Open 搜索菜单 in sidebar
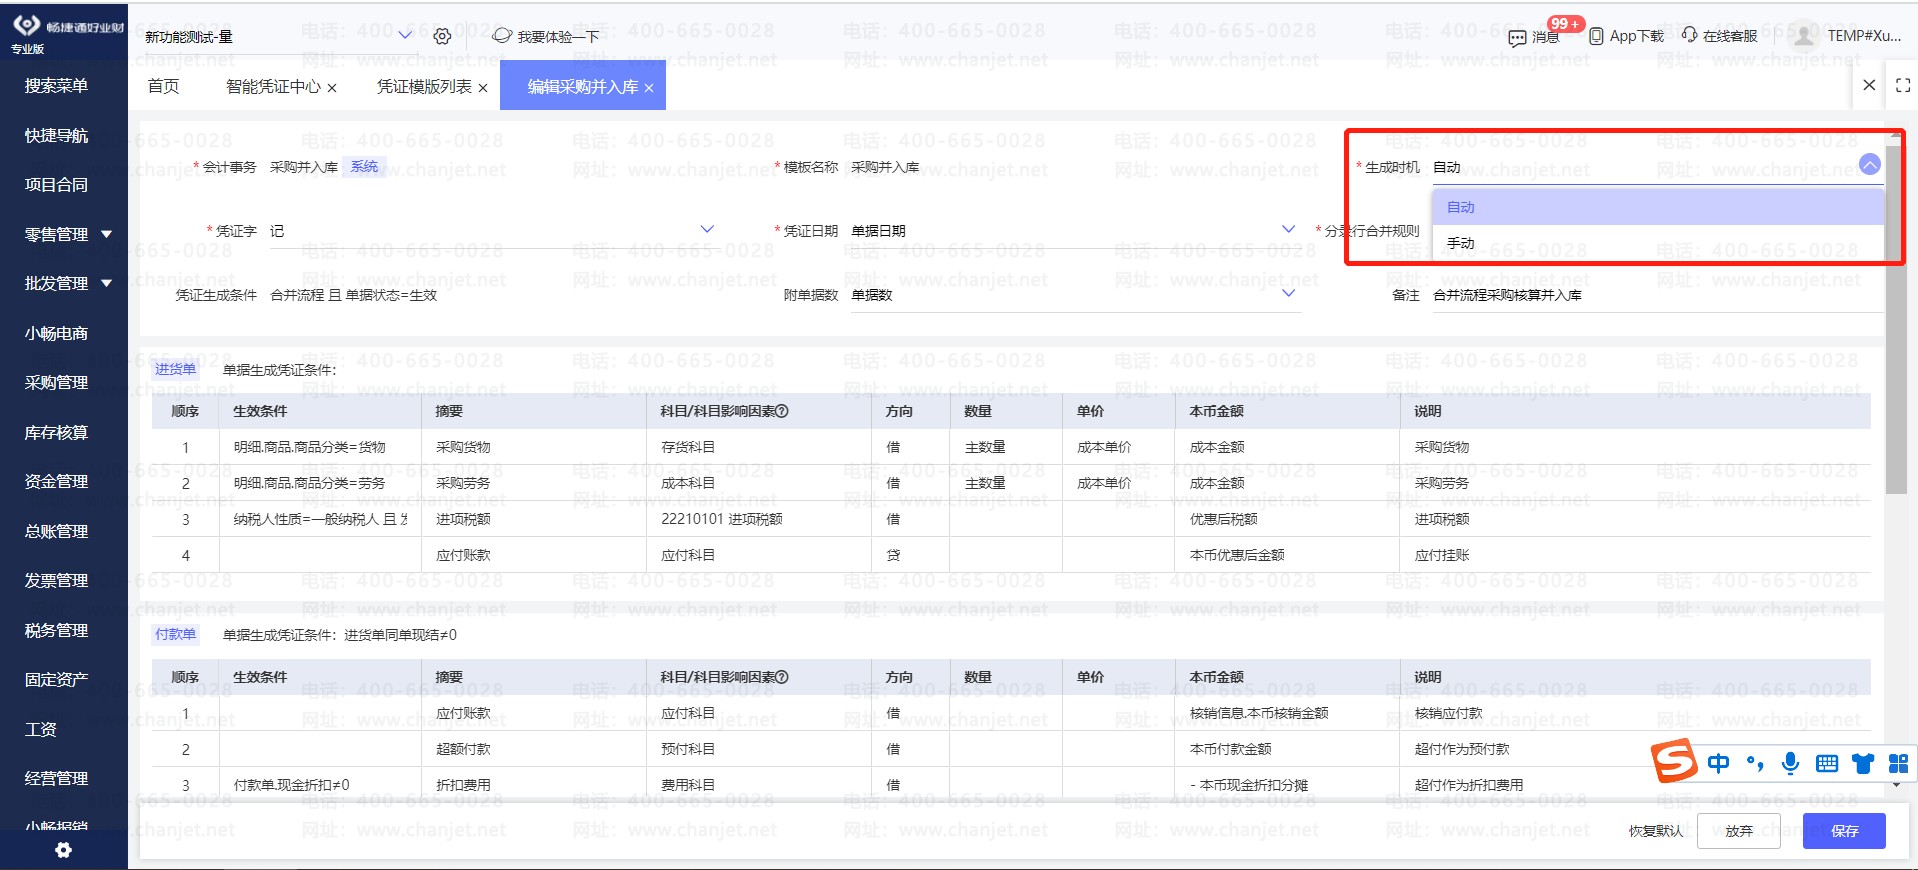 point(56,85)
